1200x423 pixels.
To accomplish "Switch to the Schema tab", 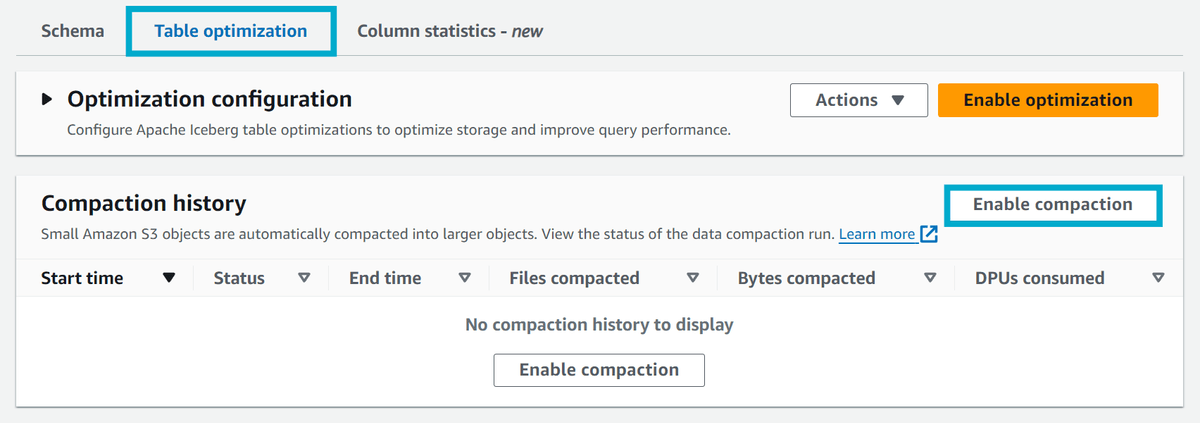I will pyautogui.click(x=72, y=31).
